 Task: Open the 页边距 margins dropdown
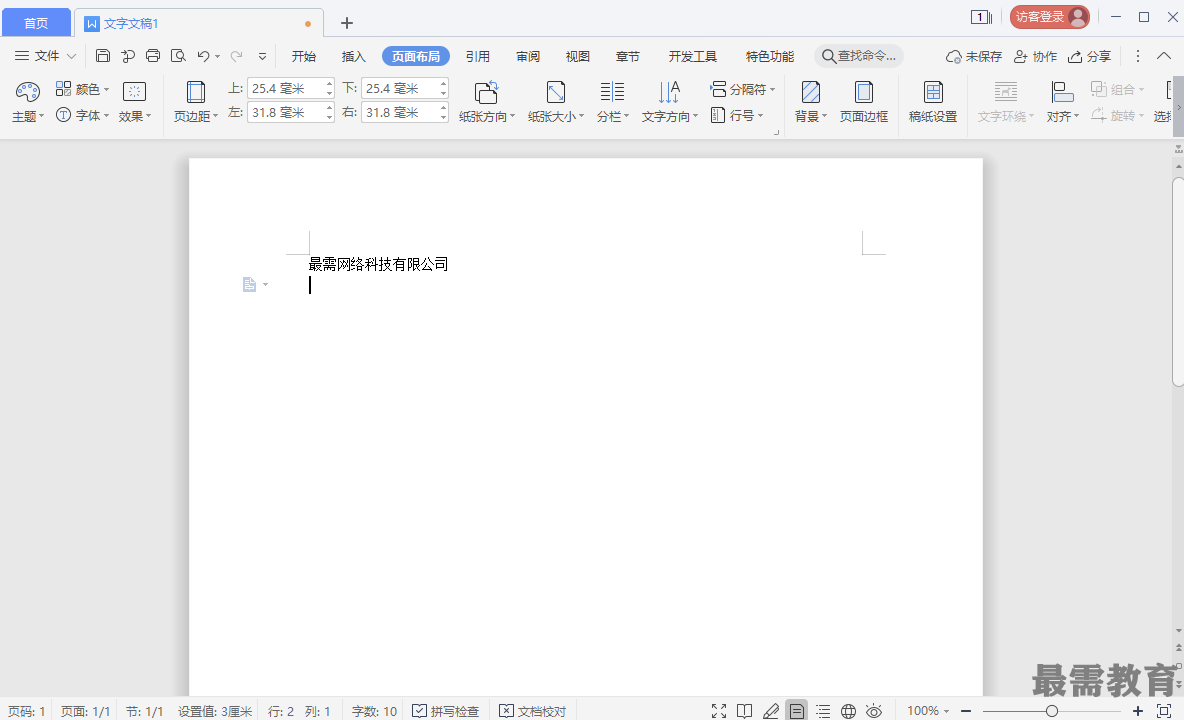tap(196, 103)
